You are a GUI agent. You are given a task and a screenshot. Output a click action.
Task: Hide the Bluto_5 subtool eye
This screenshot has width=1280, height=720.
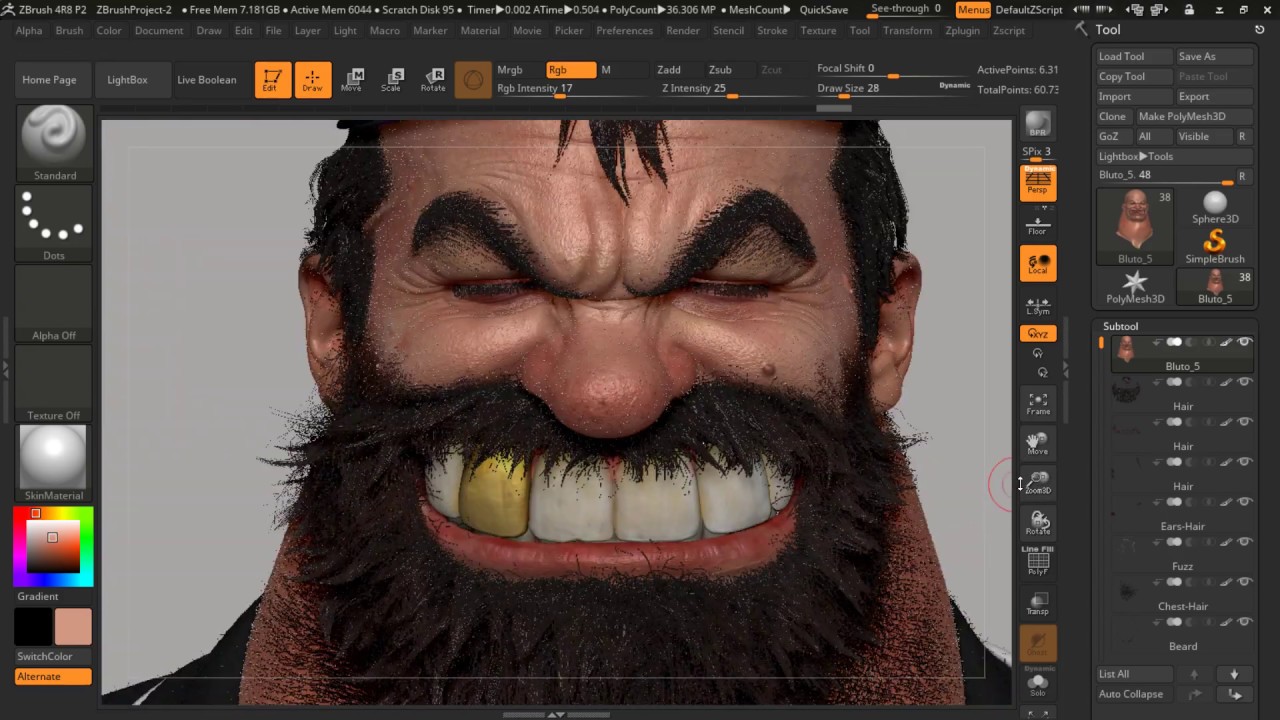point(1244,342)
